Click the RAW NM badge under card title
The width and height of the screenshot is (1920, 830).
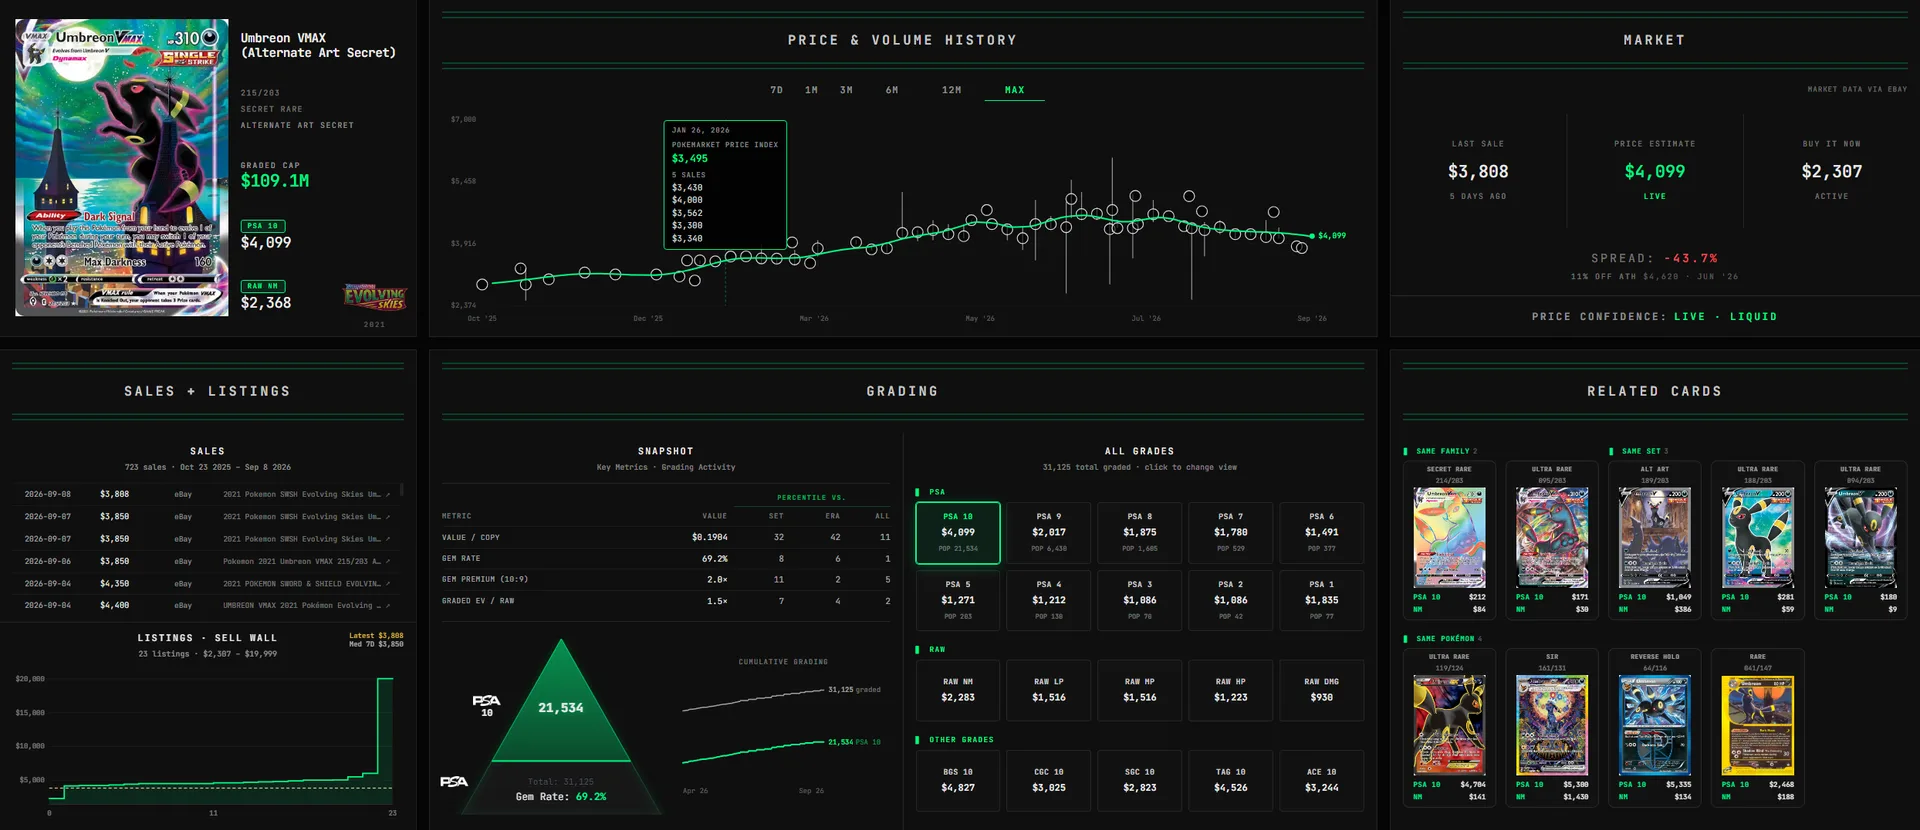263,286
